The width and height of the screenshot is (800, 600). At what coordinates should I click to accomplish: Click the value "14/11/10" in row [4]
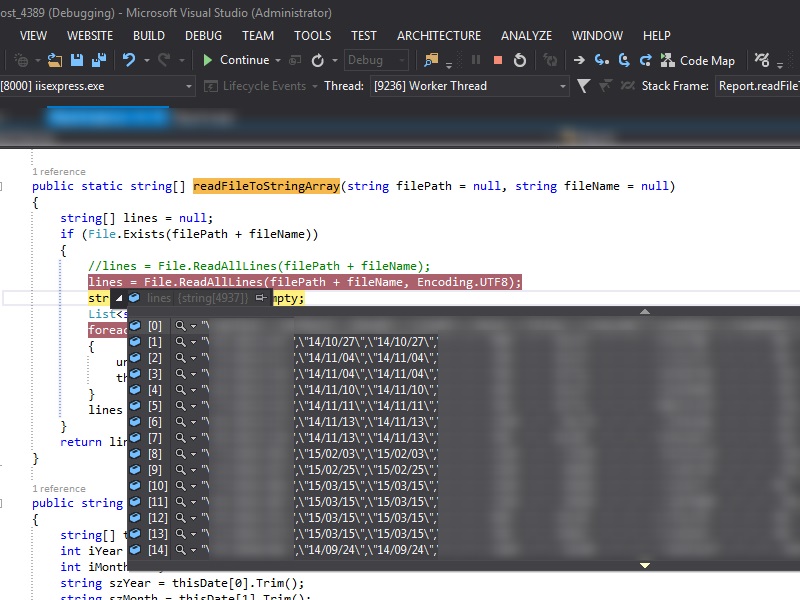(x=331, y=390)
